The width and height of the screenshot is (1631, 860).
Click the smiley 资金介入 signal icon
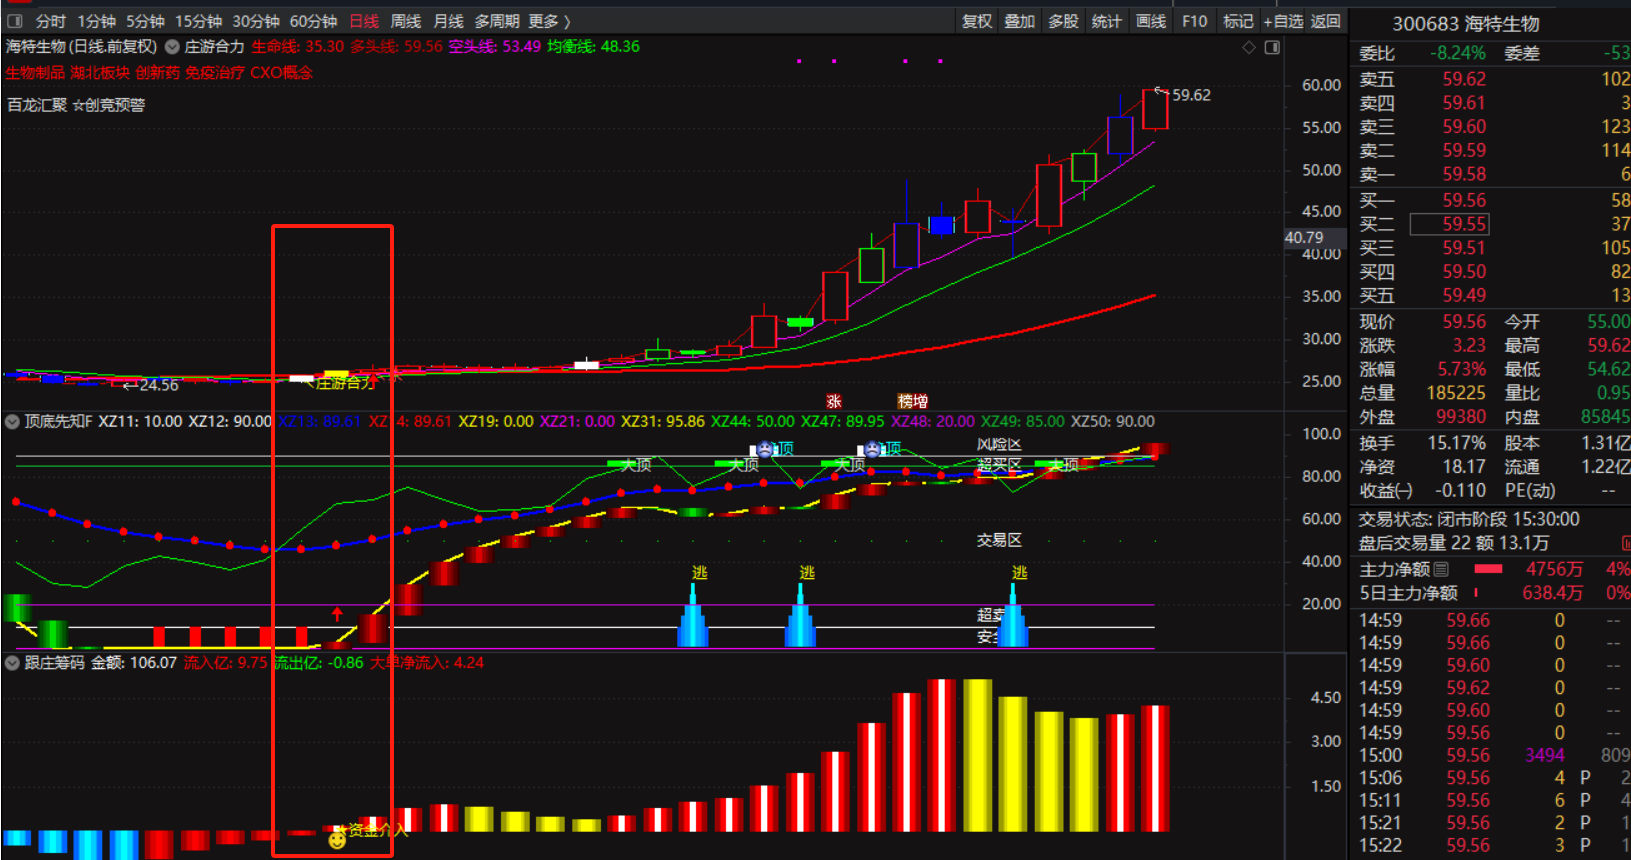tap(337, 839)
